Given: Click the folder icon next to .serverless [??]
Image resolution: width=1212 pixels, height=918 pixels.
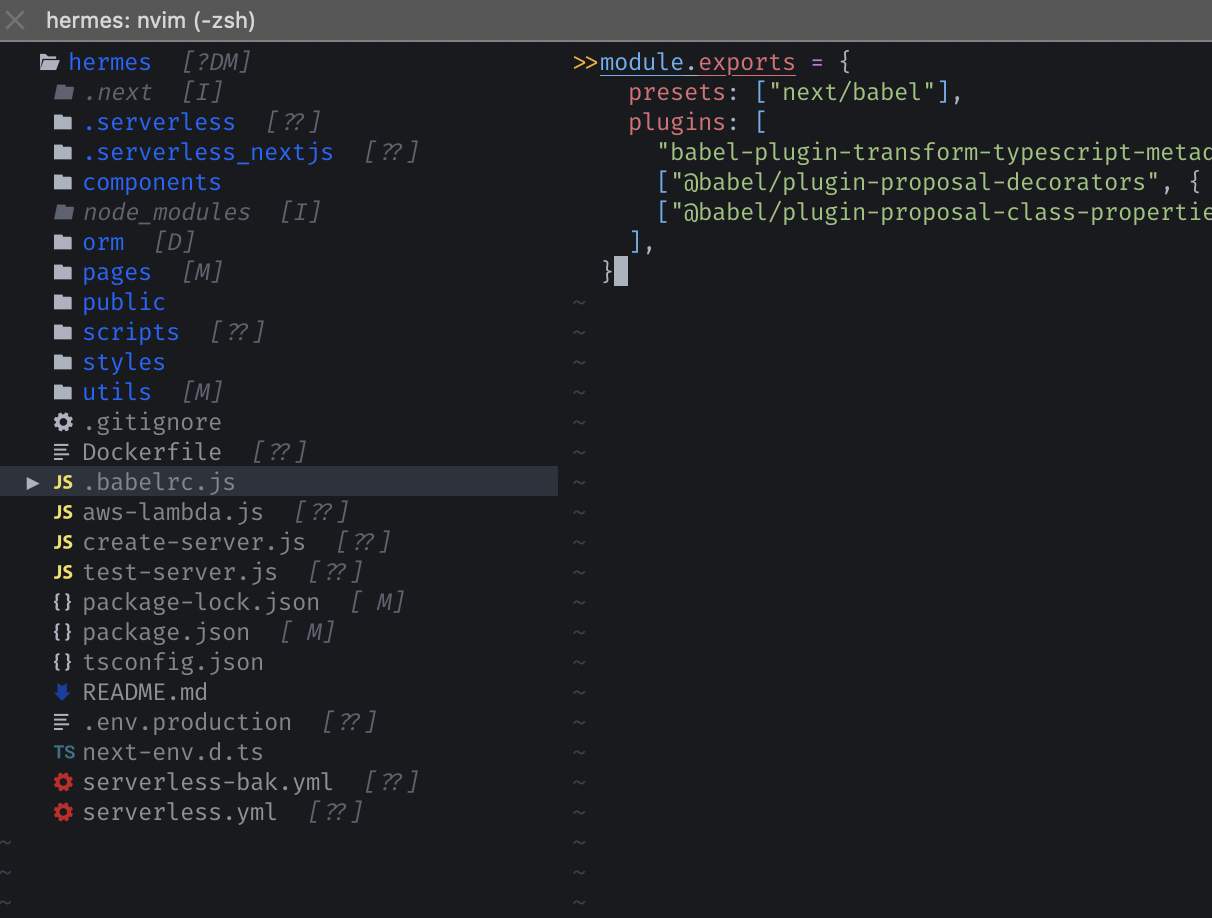Looking at the screenshot, I should (x=63, y=122).
